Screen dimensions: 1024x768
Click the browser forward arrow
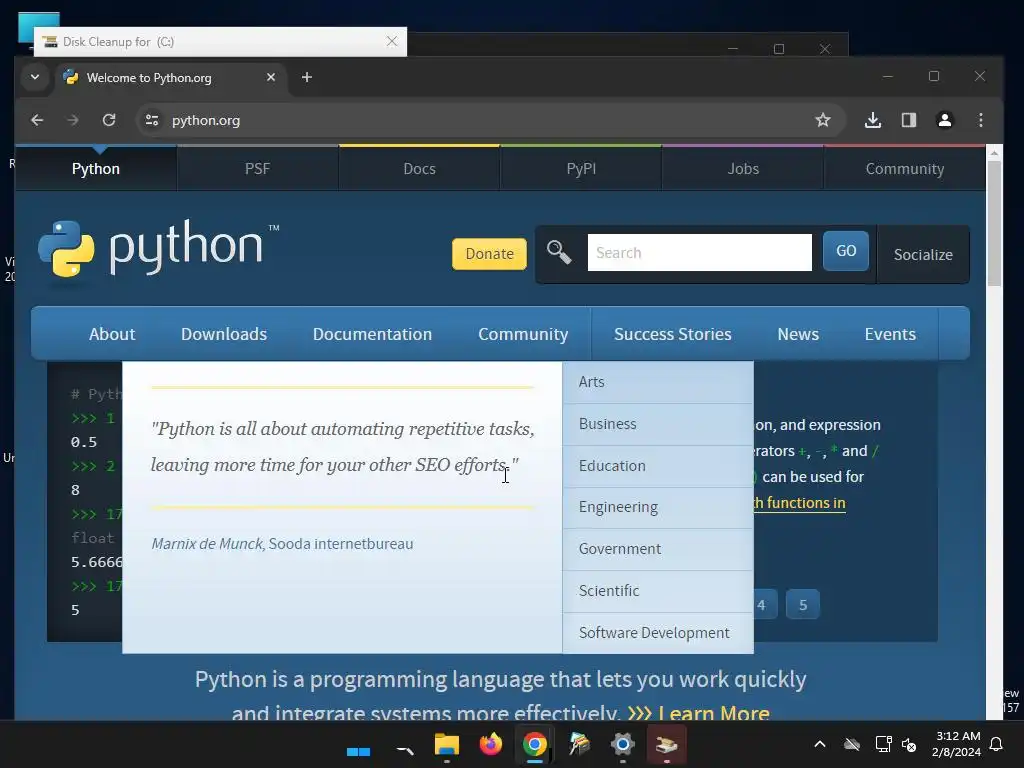[72, 120]
